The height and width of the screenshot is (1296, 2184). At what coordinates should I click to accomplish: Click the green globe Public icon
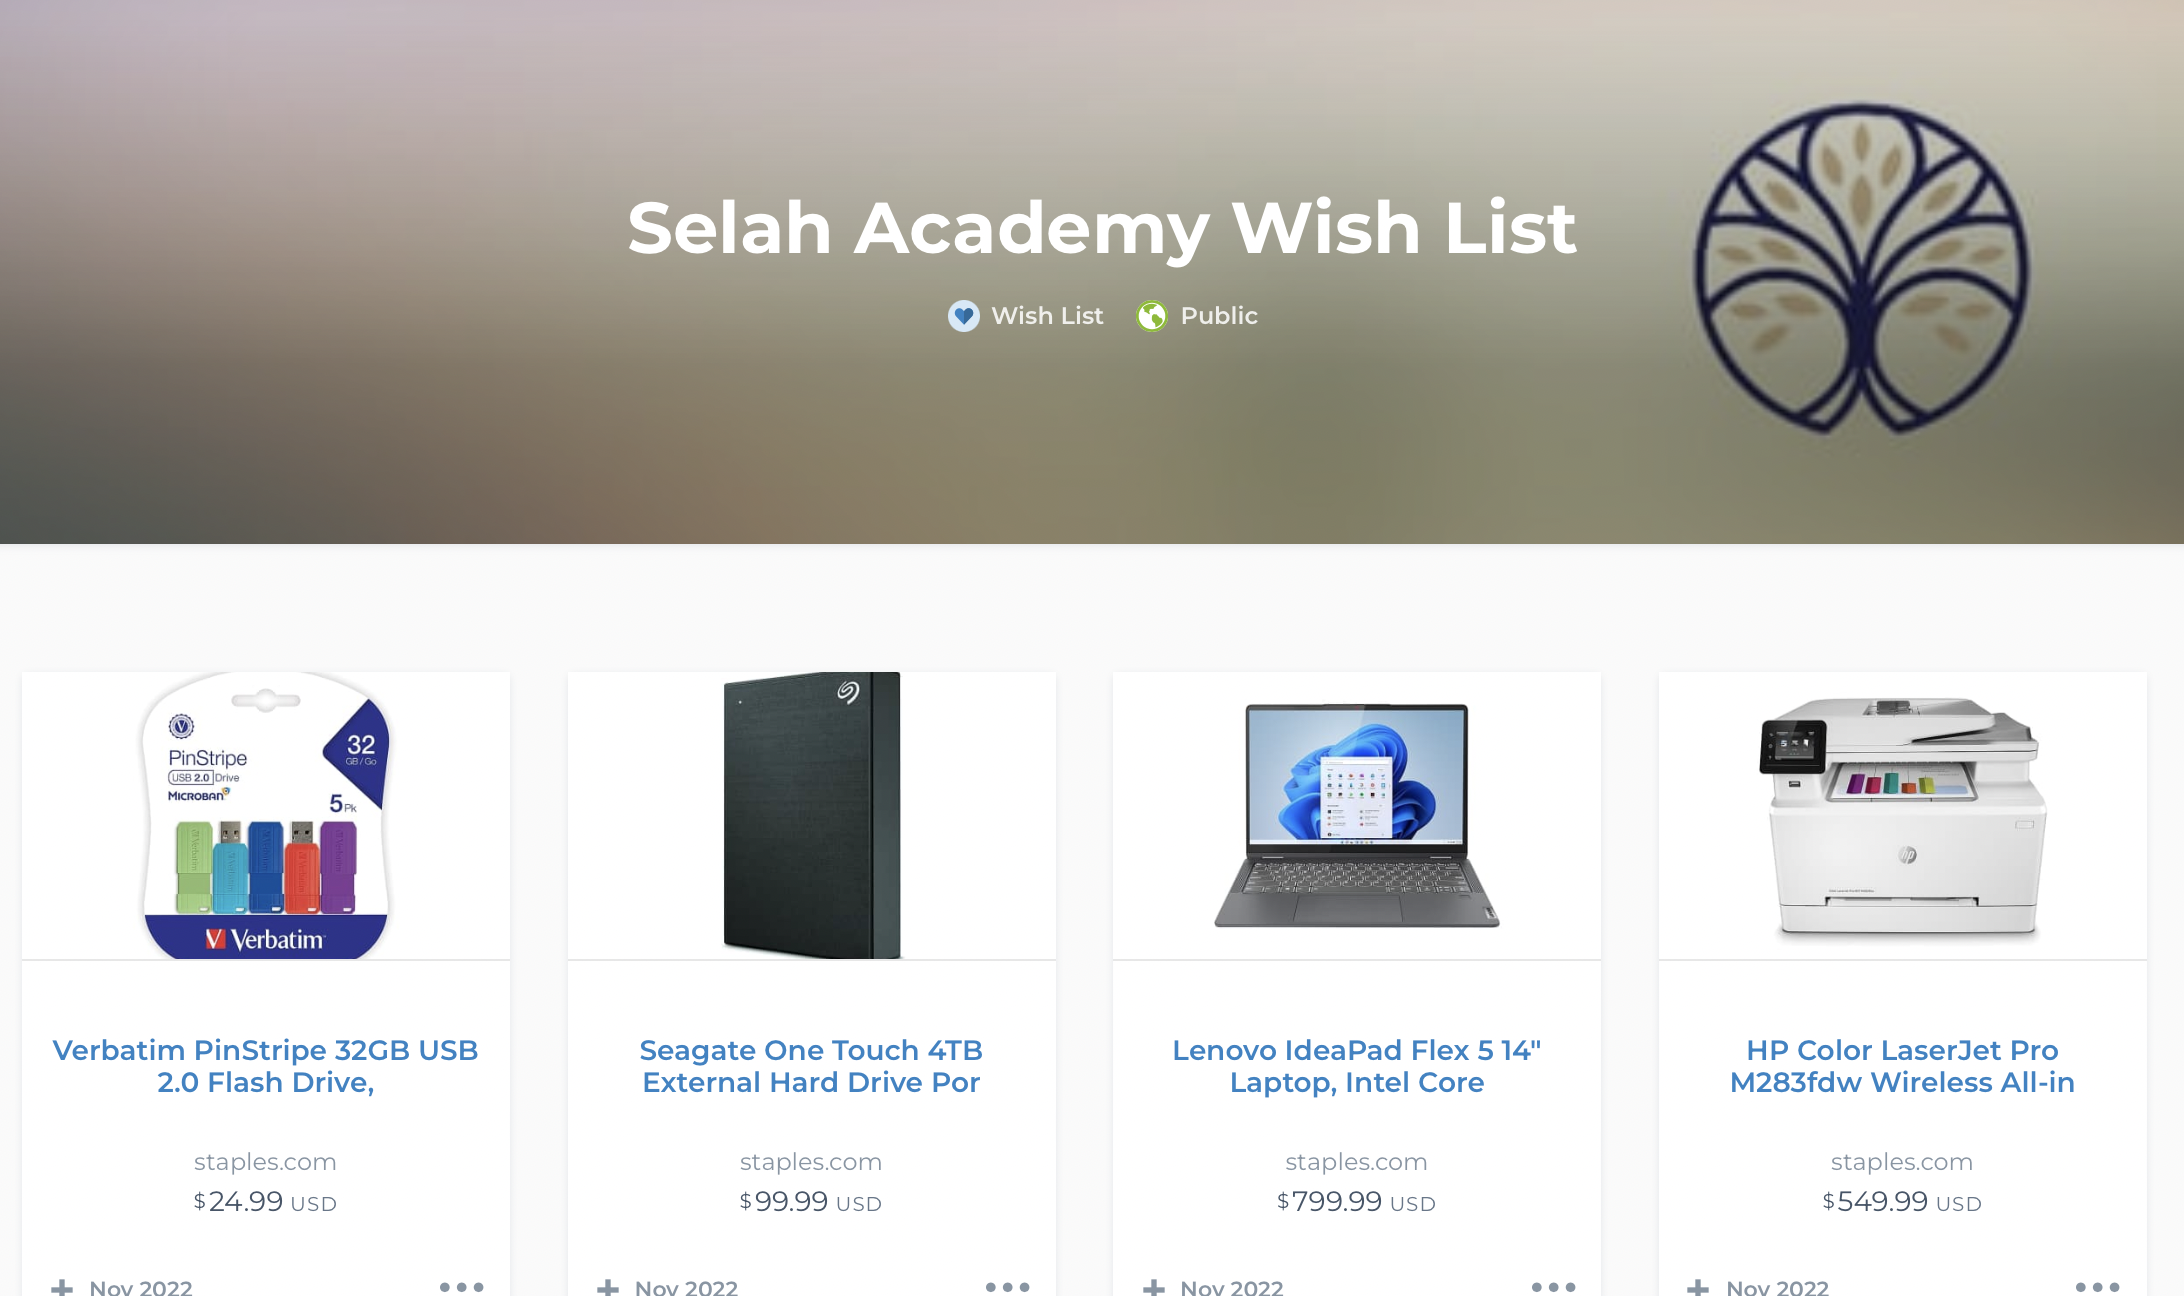pos(1152,316)
